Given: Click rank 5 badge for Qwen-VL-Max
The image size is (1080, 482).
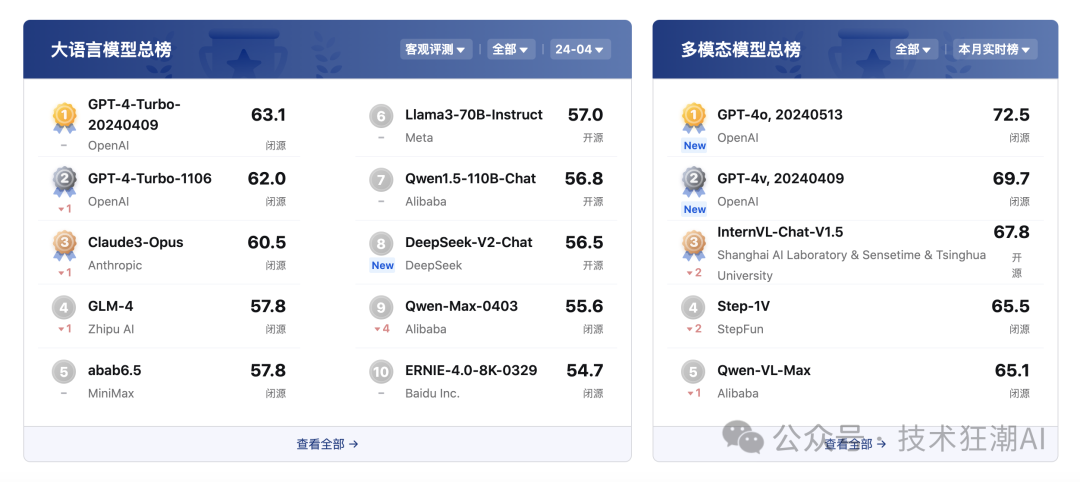Looking at the screenshot, I should [x=694, y=372].
